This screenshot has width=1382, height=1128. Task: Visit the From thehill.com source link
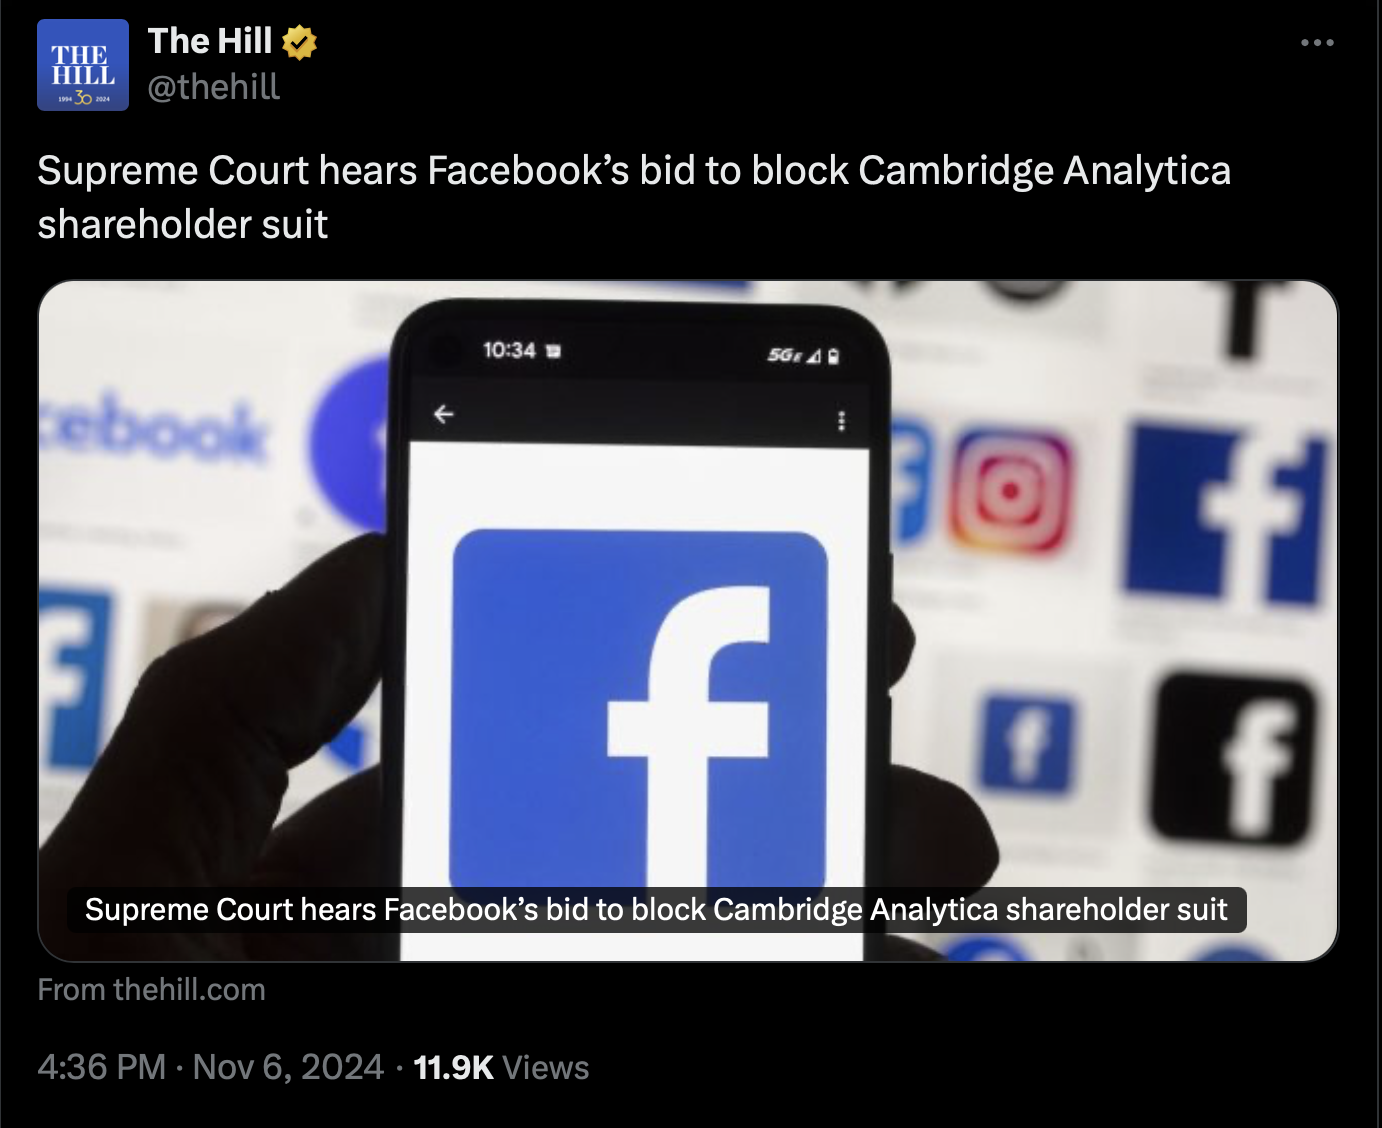151,989
